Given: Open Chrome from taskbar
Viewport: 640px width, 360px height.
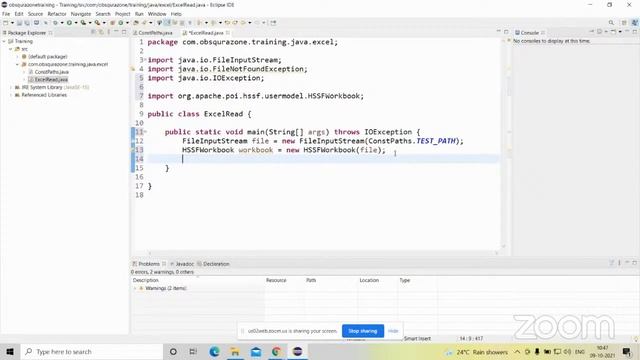Looking at the screenshot, I should tap(276, 351).
